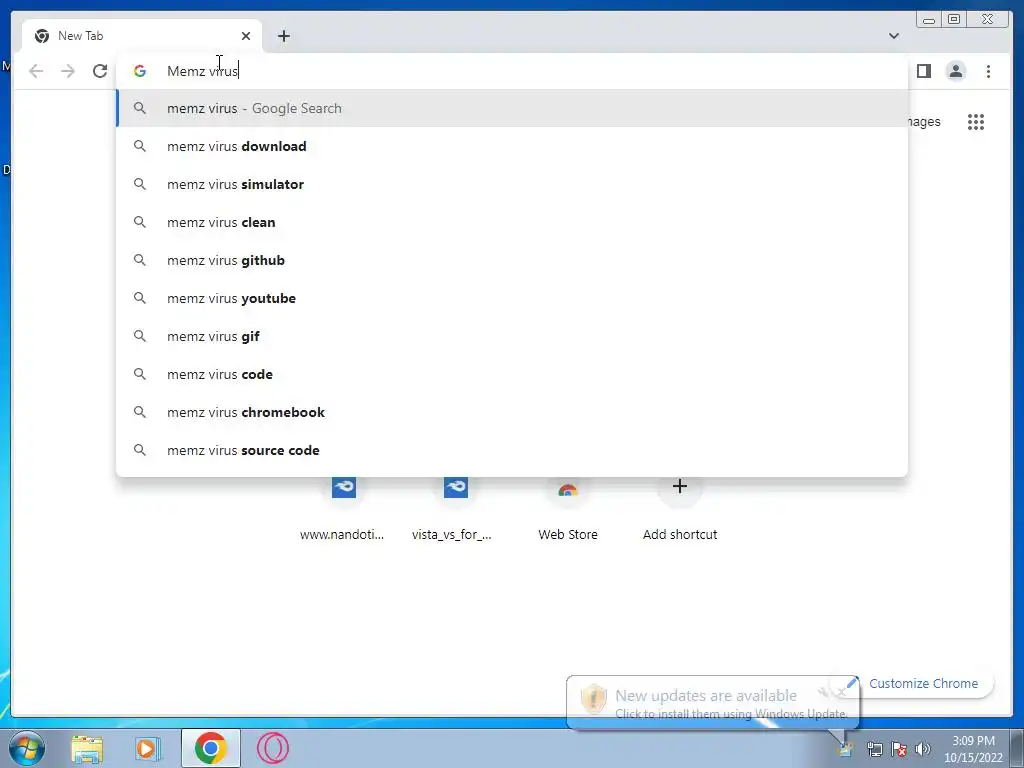Open Windows Explorer from the taskbar
Viewport: 1024px width, 768px height.
[87, 748]
